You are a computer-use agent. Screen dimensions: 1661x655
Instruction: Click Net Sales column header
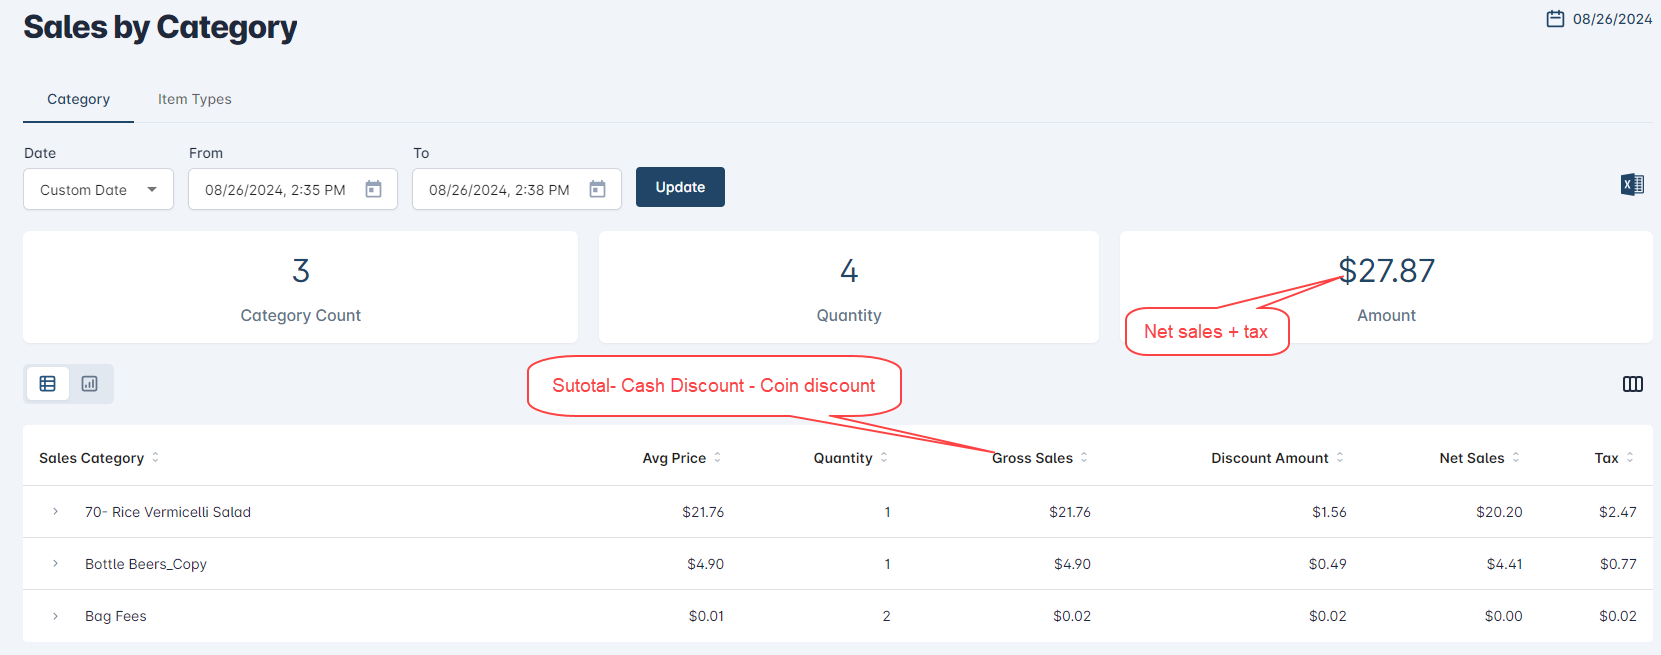tap(1472, 458)
